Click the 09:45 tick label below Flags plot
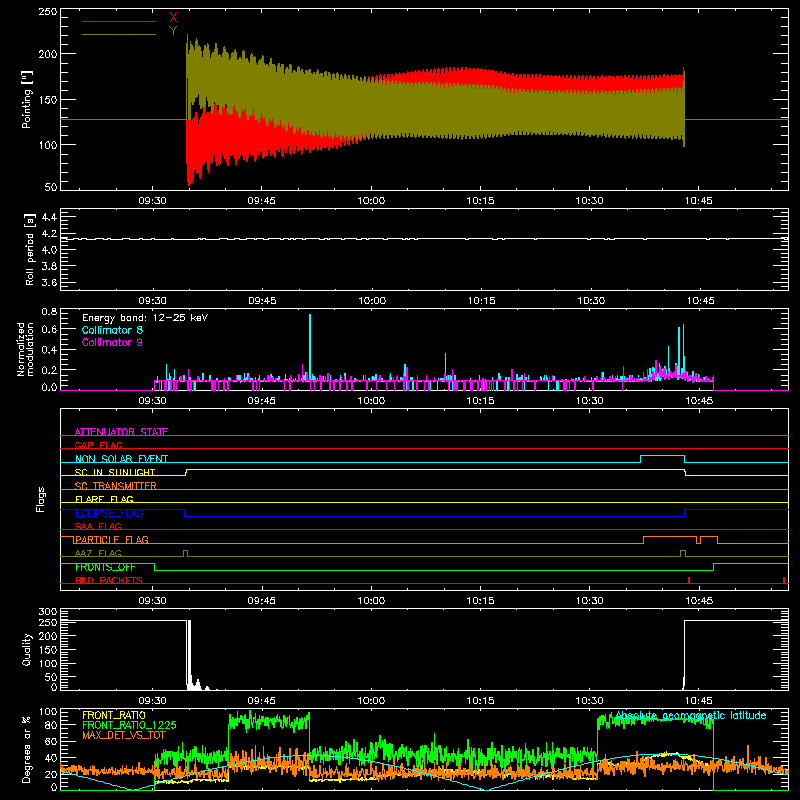This screenshot has width=800, height=800. pos(262,601)
